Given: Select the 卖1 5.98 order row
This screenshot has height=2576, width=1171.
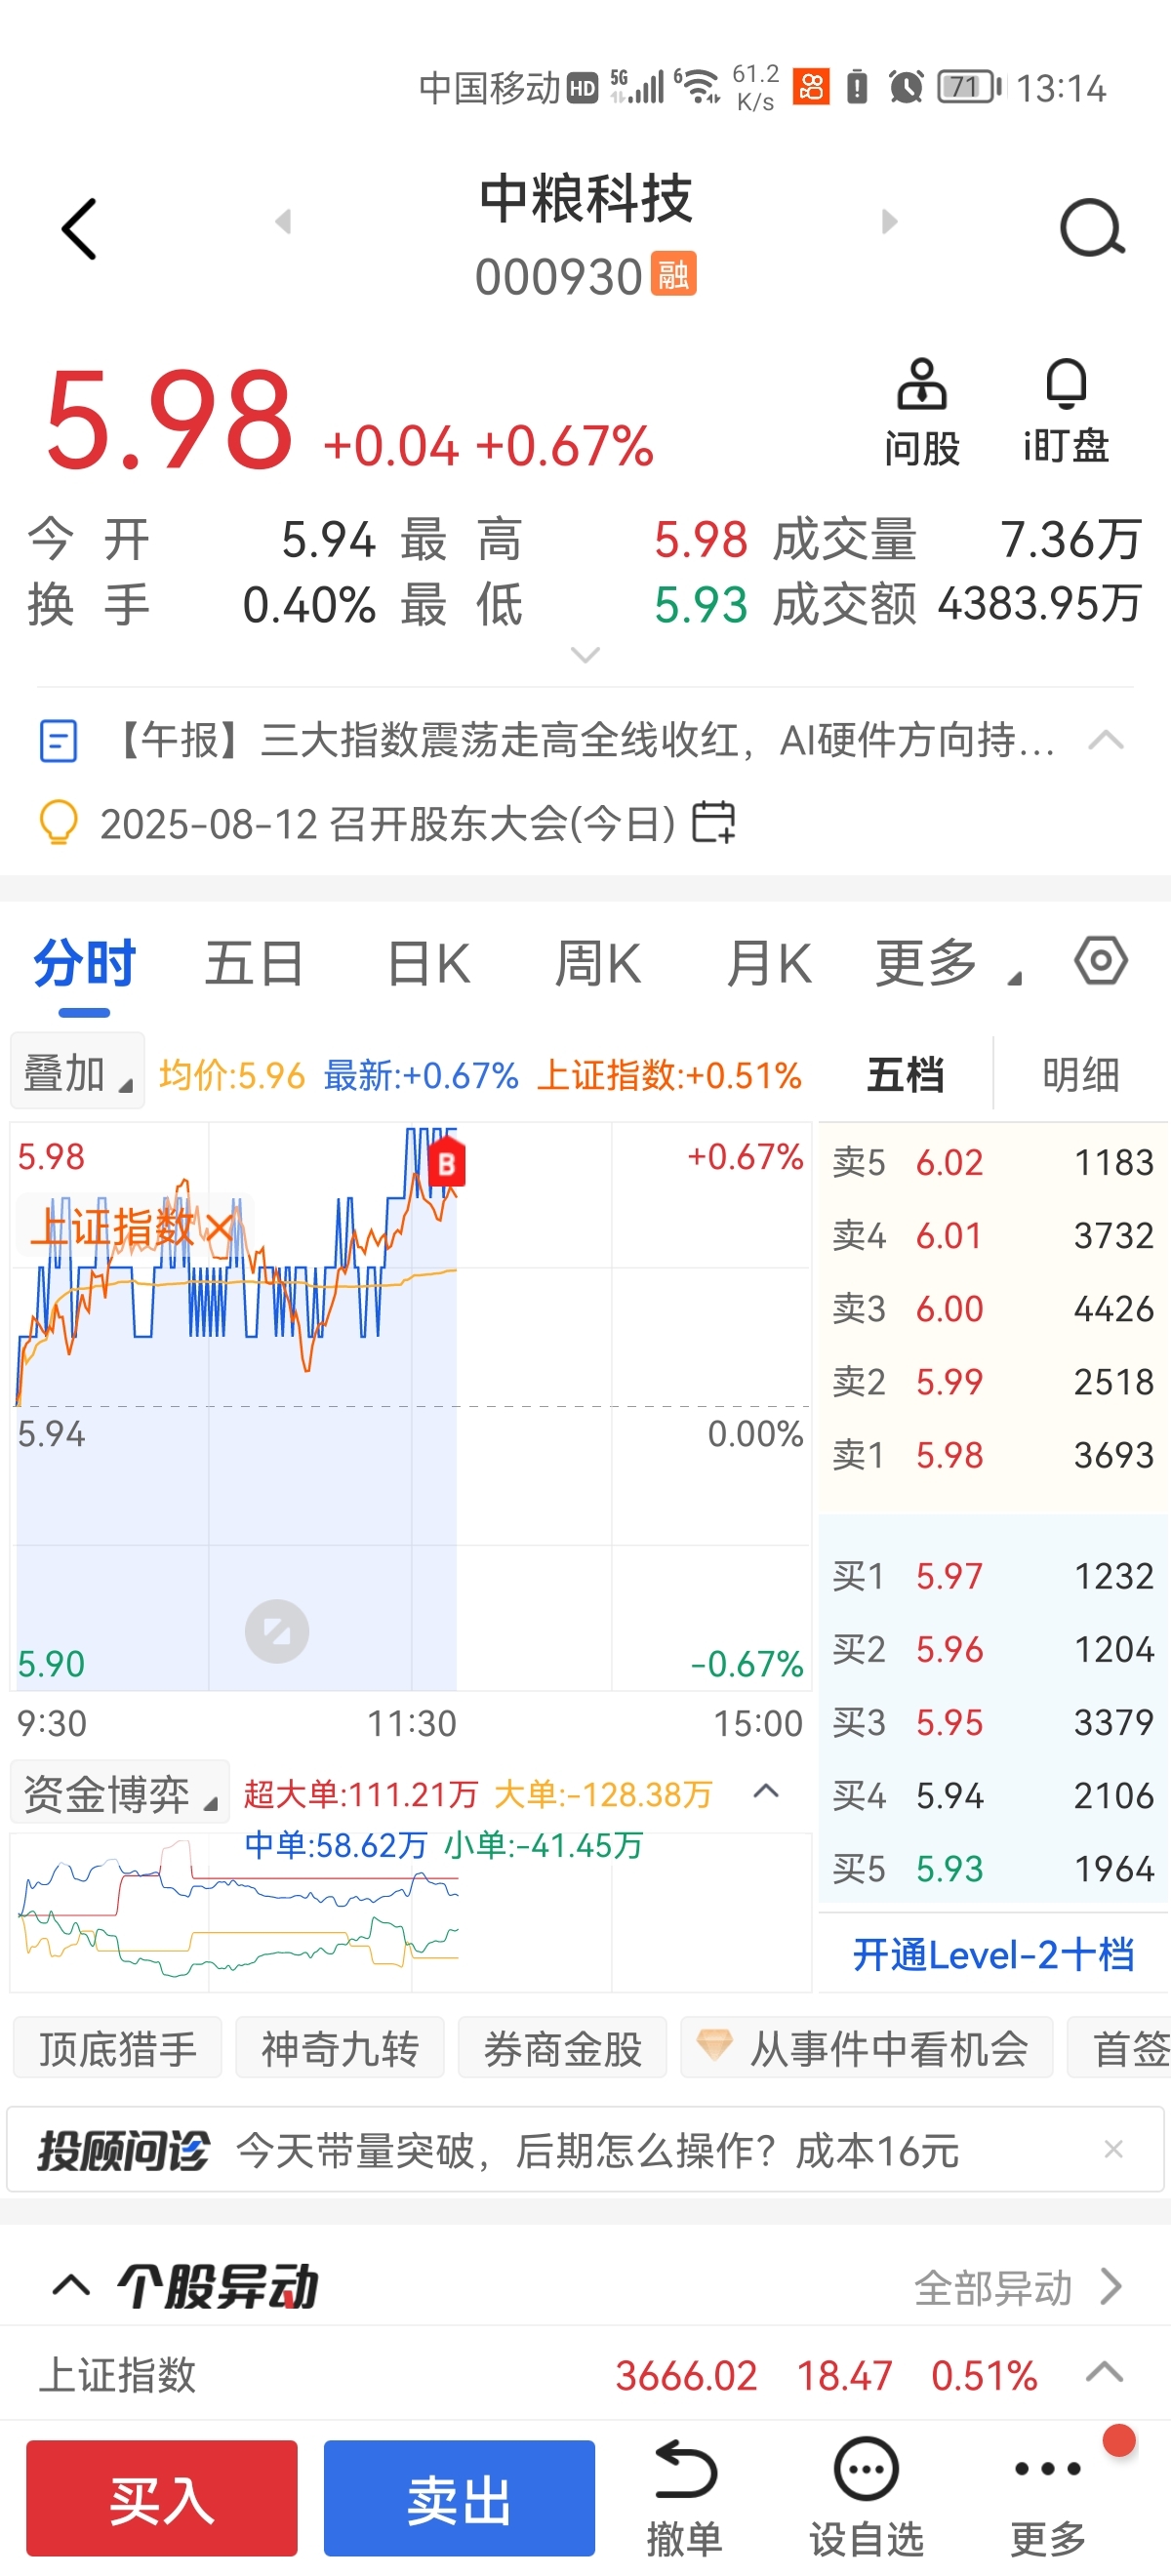Looking at the screenshot, I should coord(993,1455).
